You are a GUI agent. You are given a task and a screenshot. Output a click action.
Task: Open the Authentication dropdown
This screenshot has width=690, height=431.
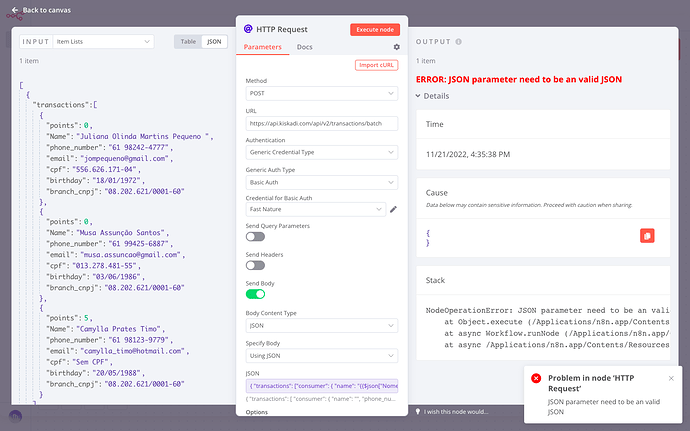[x=322, y=152]
